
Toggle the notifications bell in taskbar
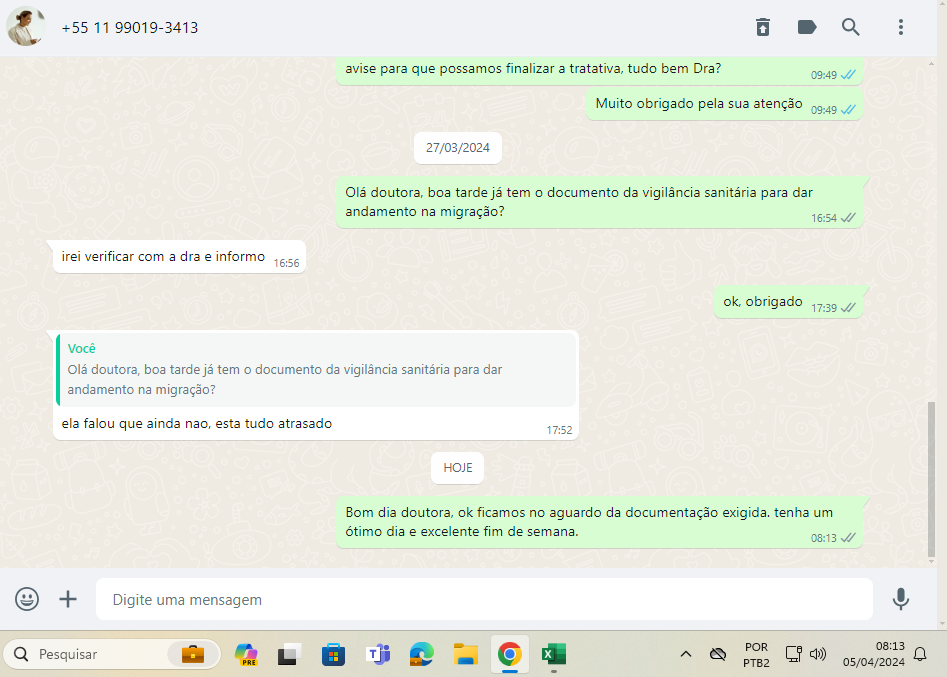tap(920, 654)
